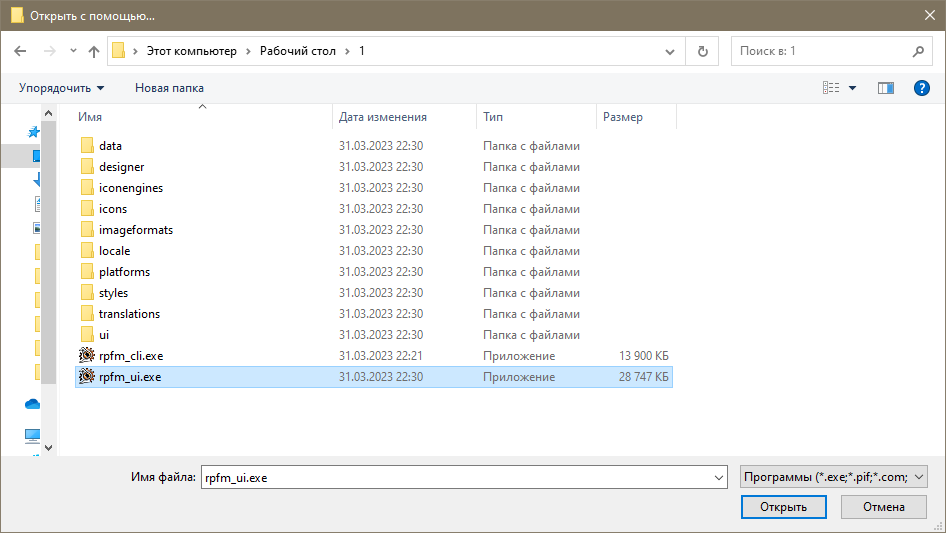The width and height of the screenshot is (946, 533).
Task: Click the sidebar scroll down arrow
Action: (49, 448)
